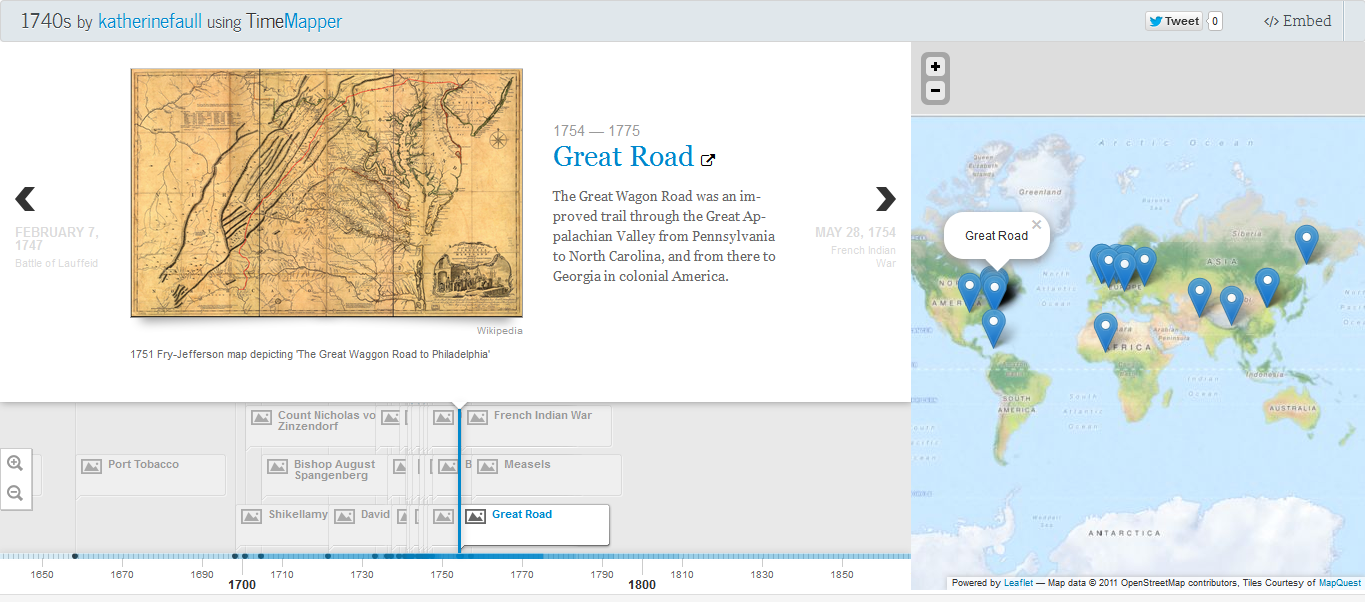The height and width of the screenshot is (602, 1365).
Task: Select the French Indian War timeline event
Action: (x=536, y=424)
